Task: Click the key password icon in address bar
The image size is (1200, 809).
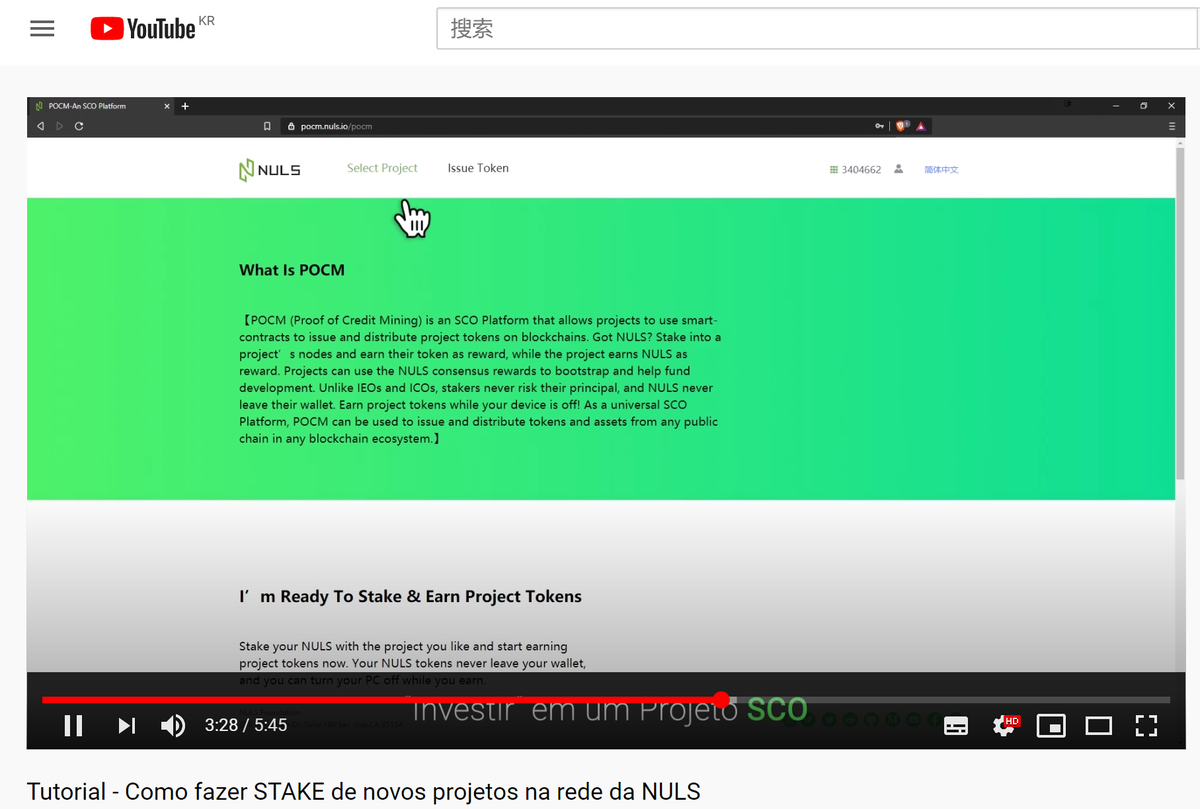Action: tap(879, 127)
